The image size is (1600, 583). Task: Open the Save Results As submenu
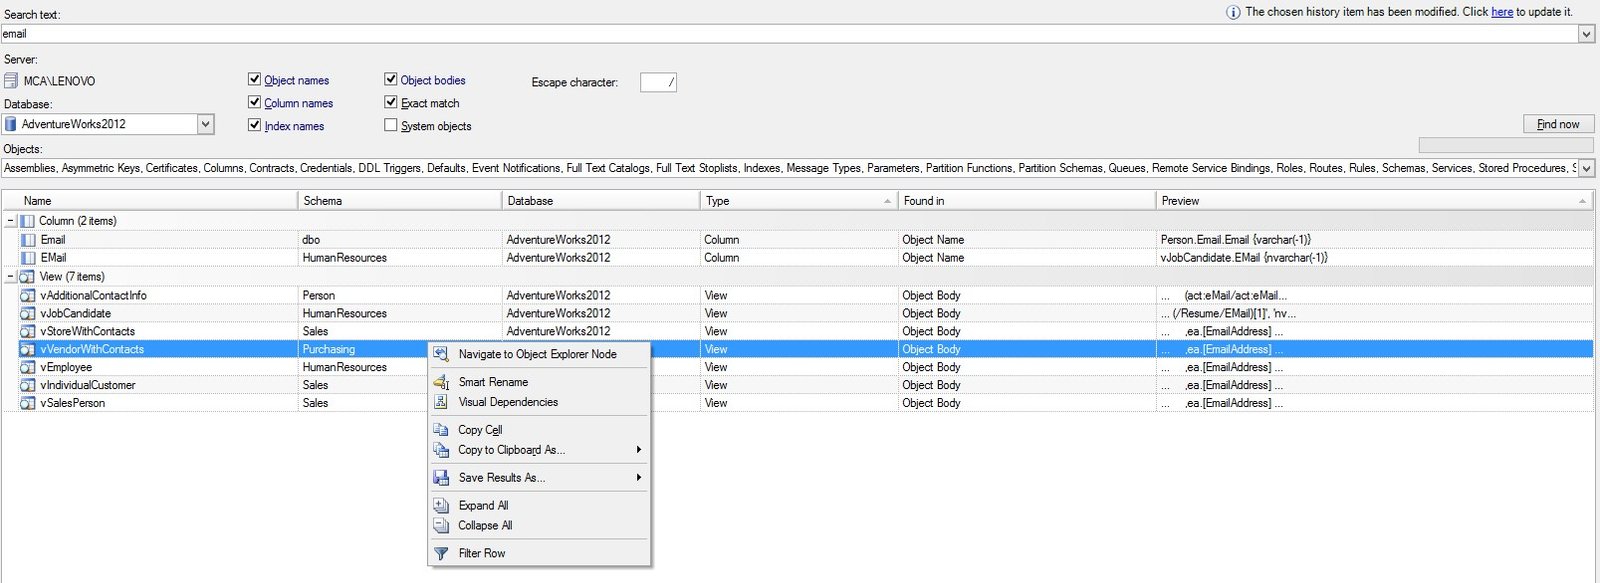click(639, 478)
